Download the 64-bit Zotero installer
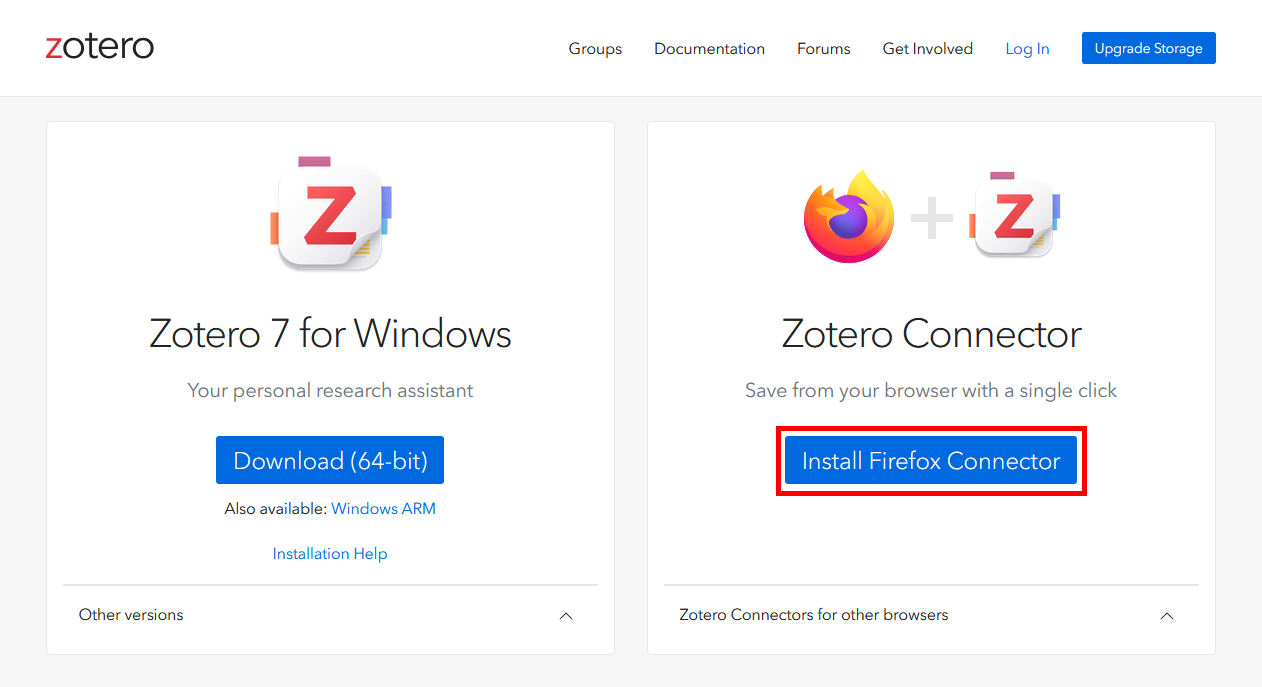Image resolution: width=1262 pixels, height=687 pixels. click(x=330, y=461)
